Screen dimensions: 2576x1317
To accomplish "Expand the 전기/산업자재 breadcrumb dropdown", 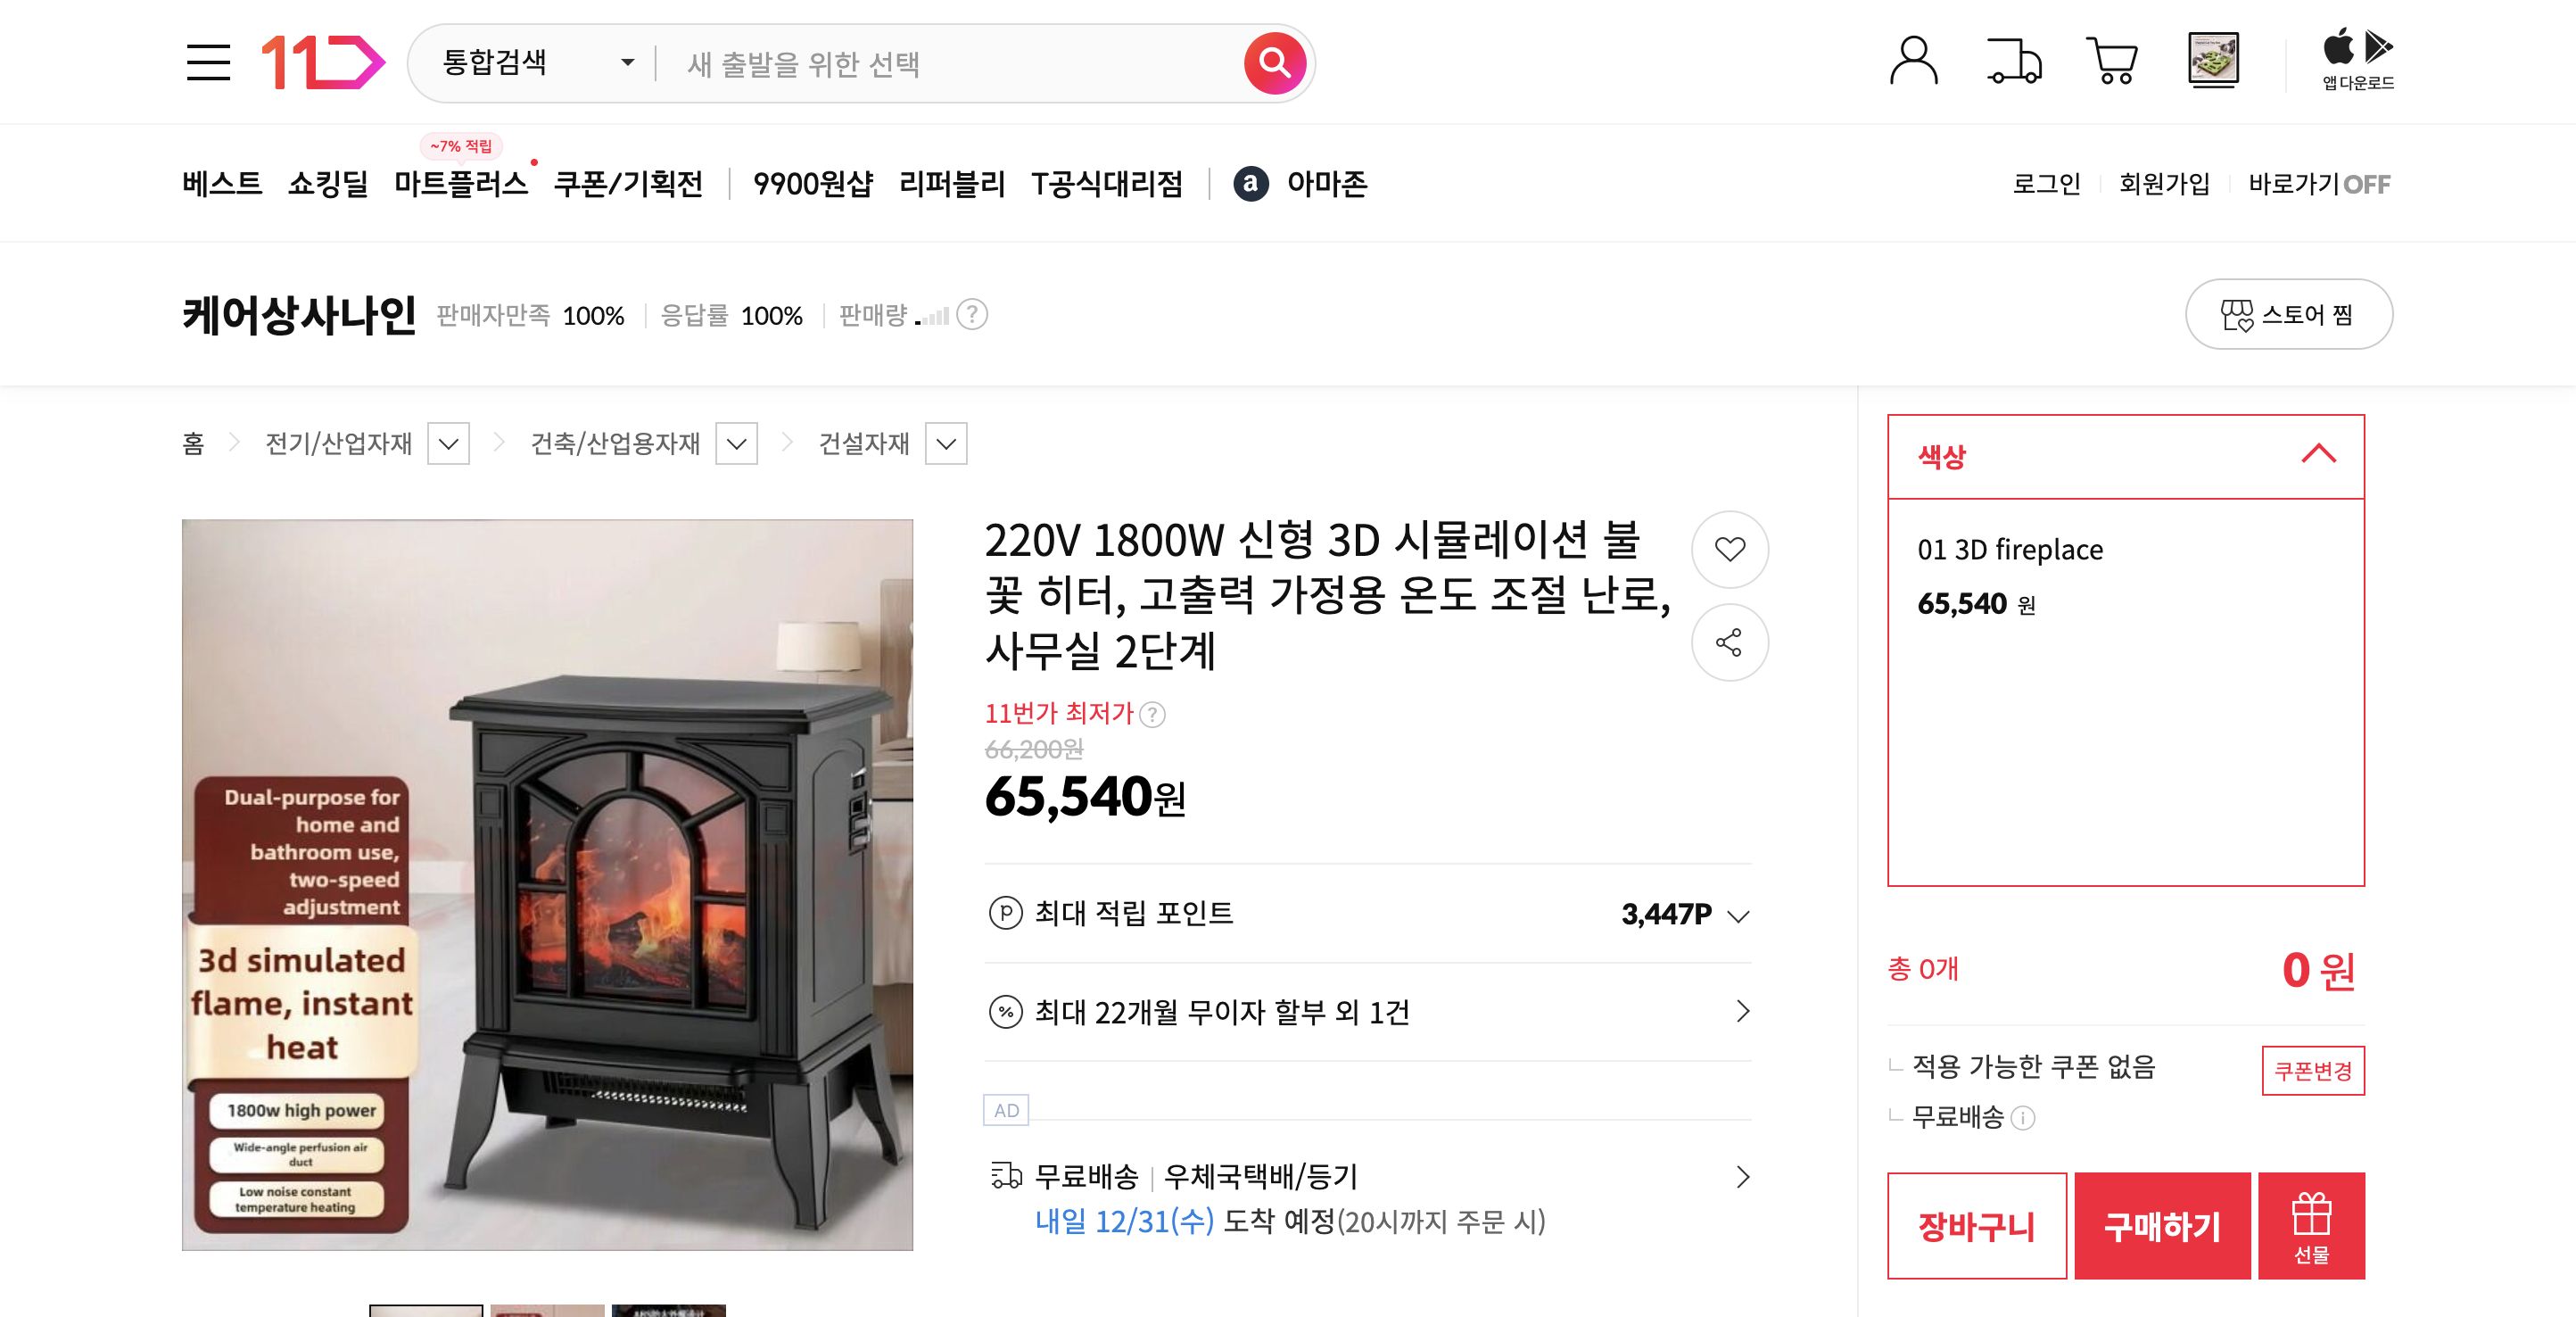I will (450, 443).
